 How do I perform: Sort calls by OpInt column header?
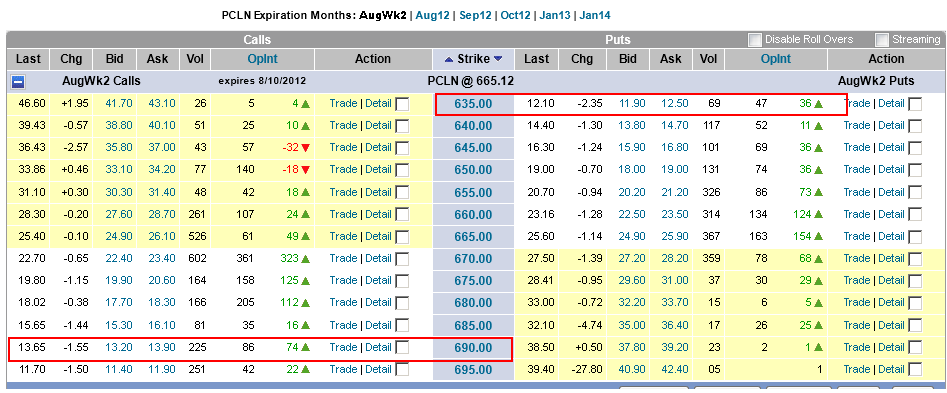(x=263, y=59)
